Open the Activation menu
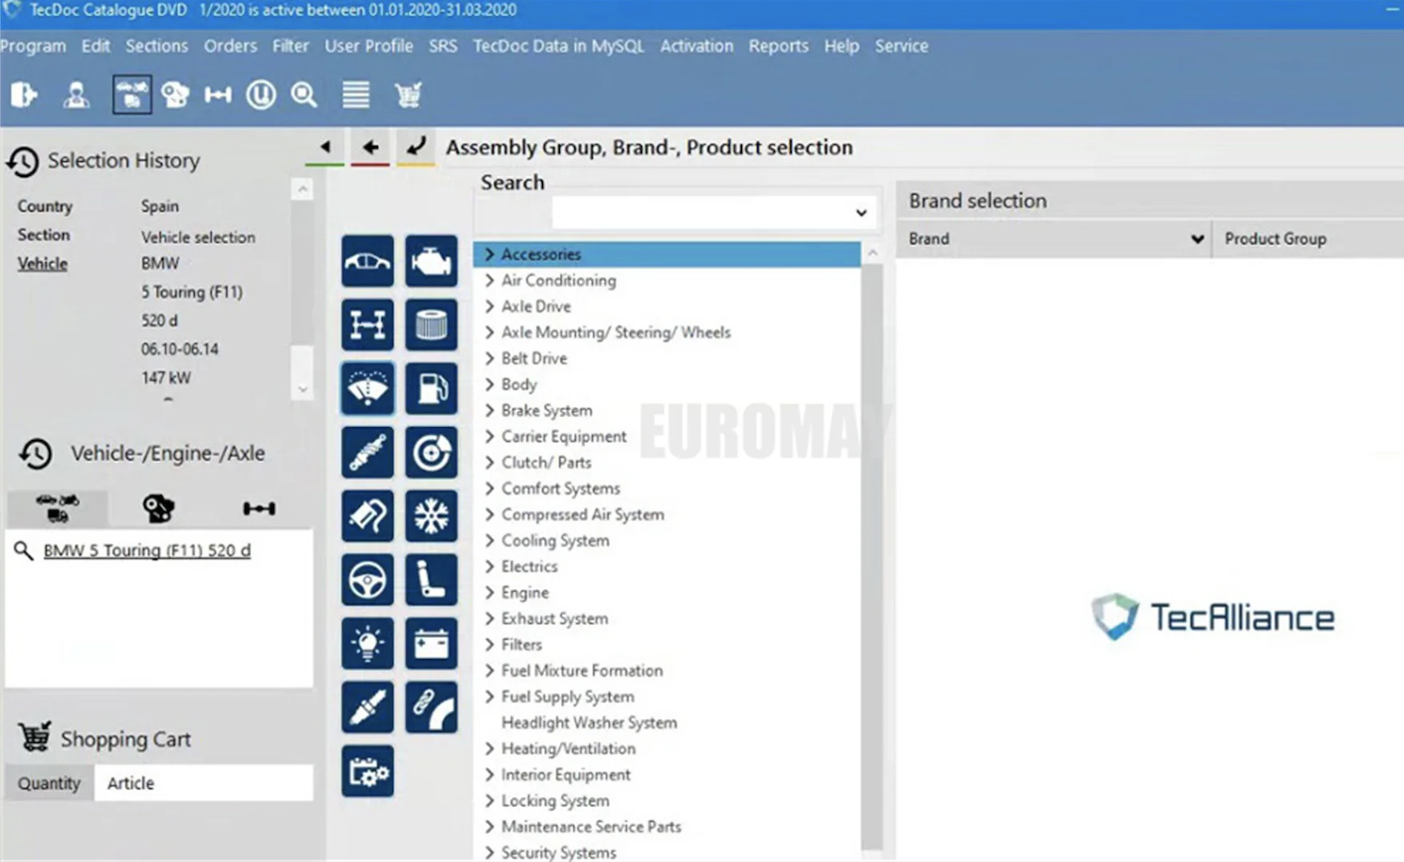Viewport: 1404px width, 862px height. click(696, 46)
